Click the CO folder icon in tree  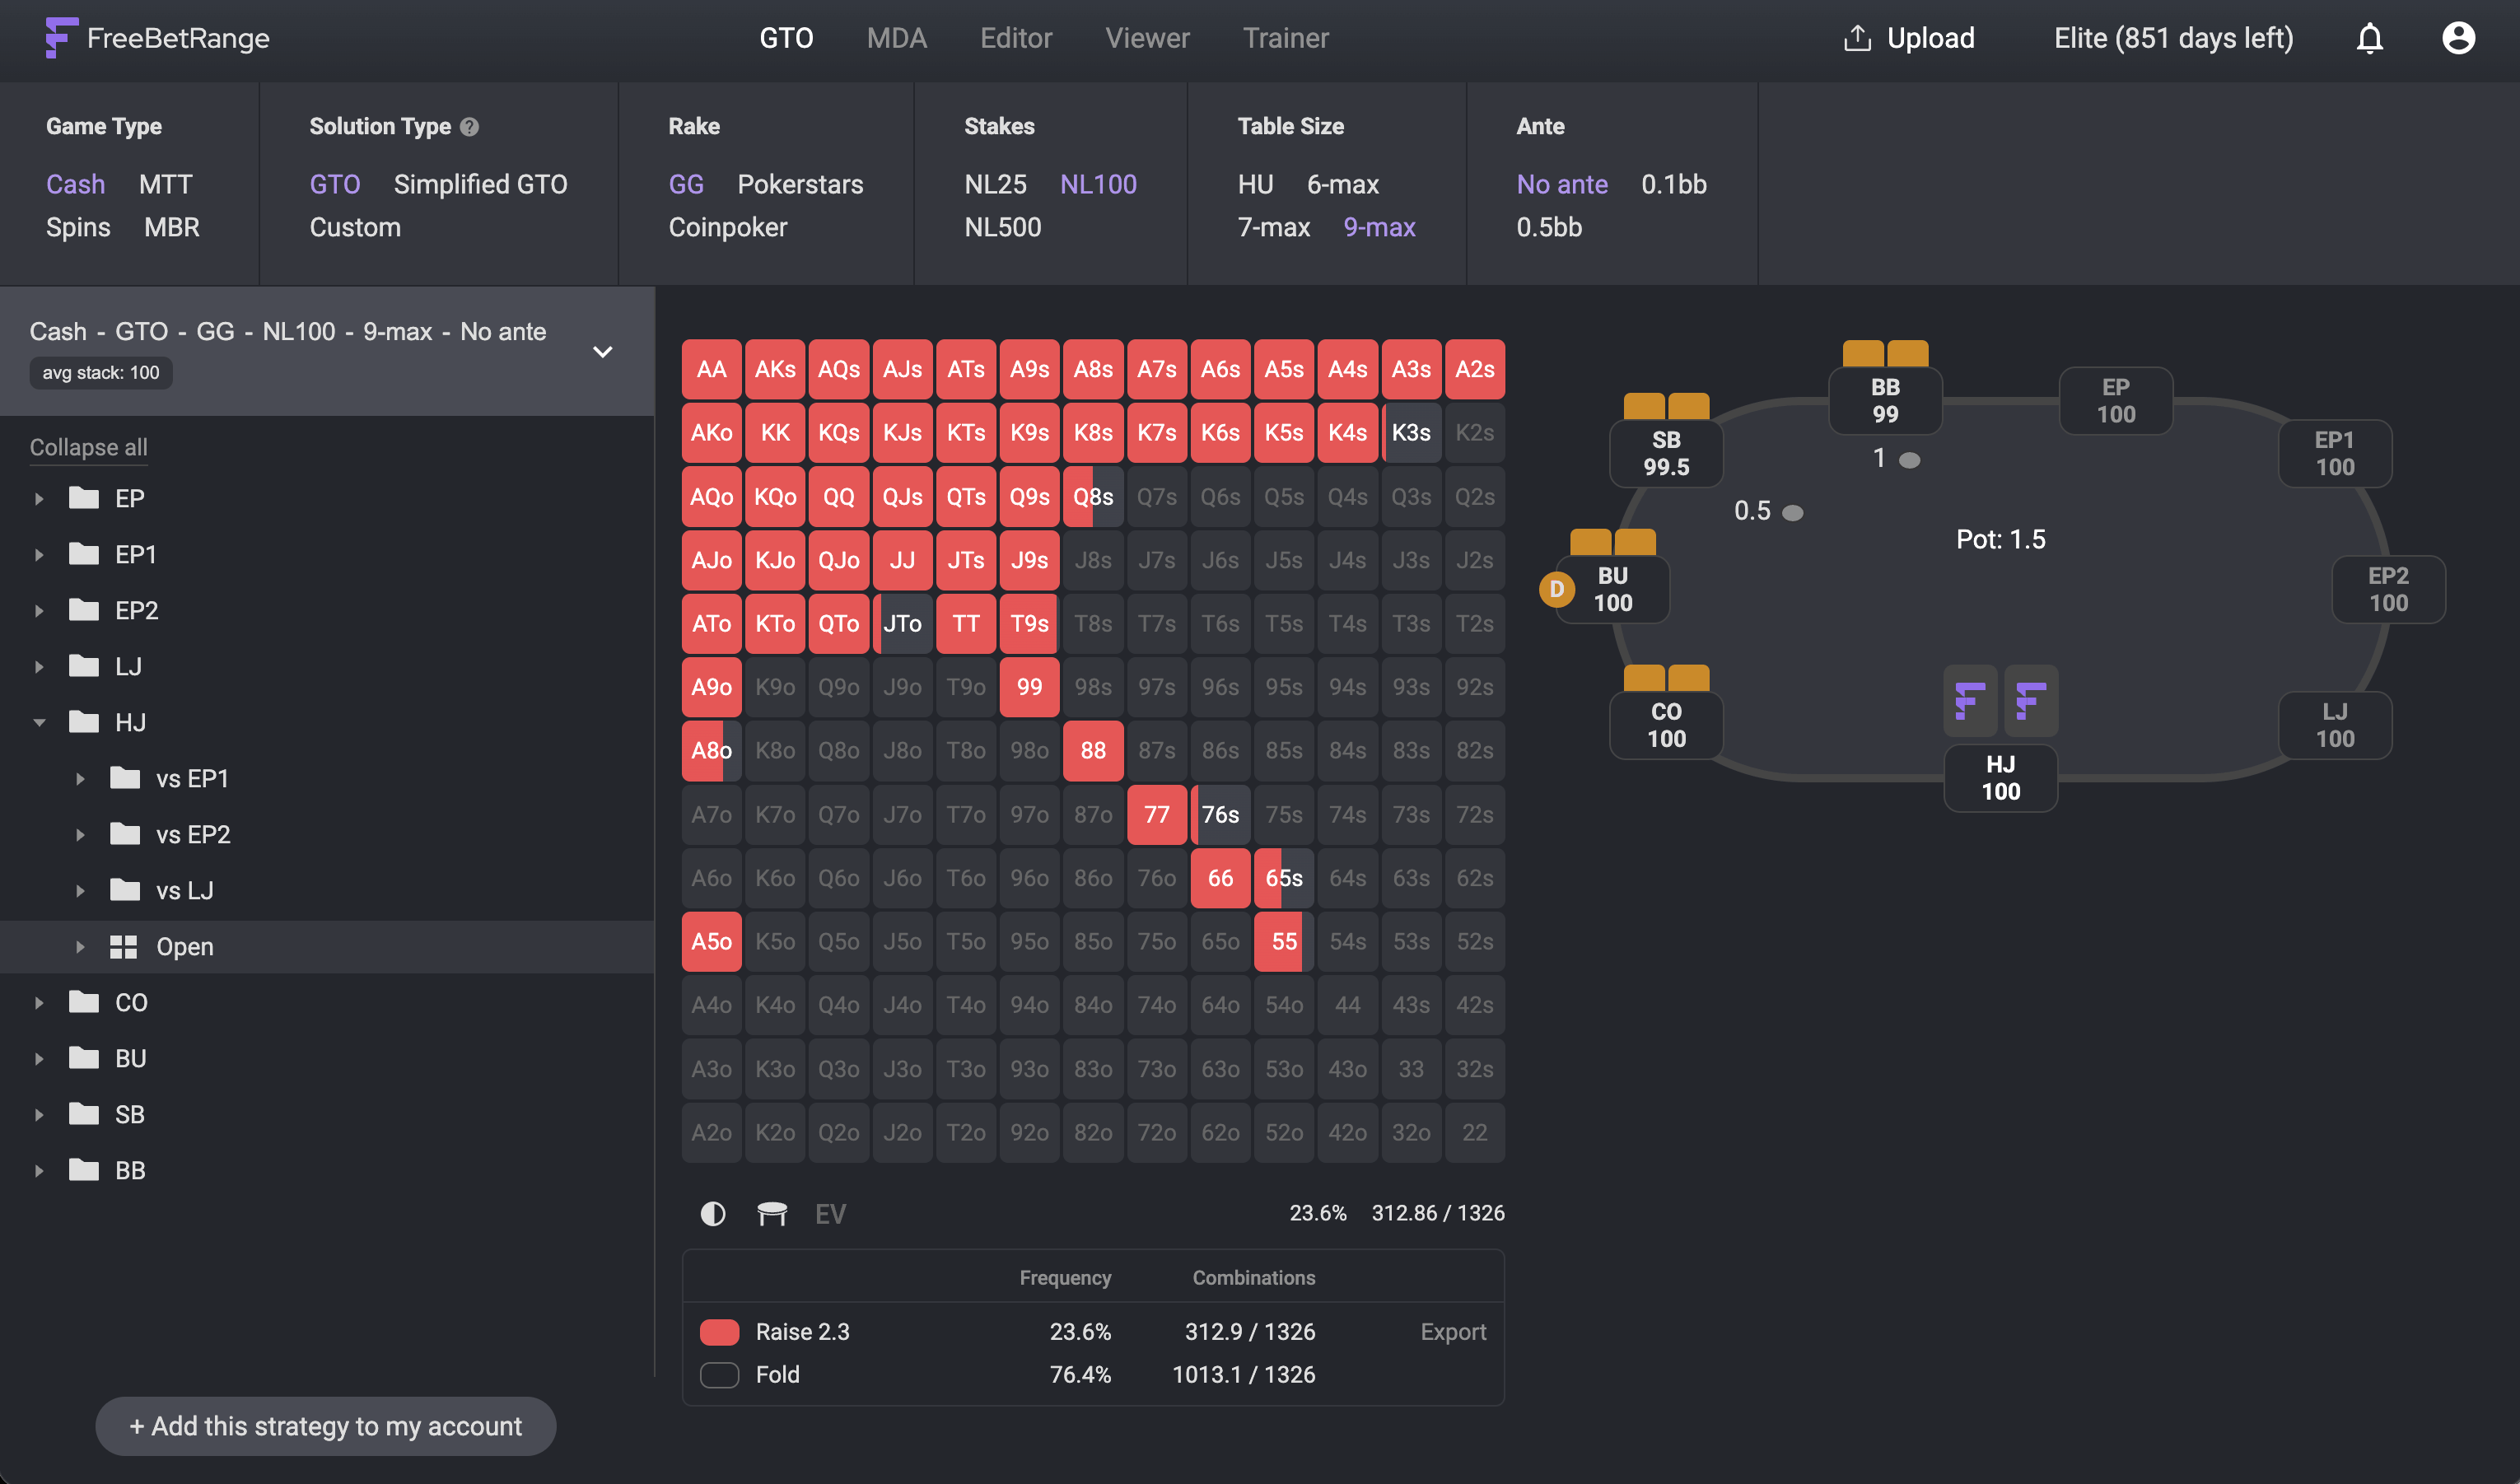point(84,1002)
